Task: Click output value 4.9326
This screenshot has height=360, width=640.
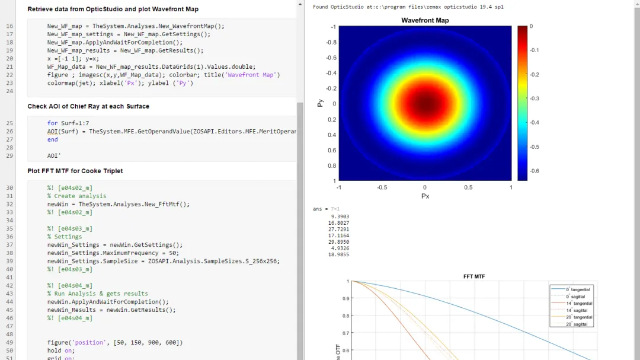Action: point(340,248)
